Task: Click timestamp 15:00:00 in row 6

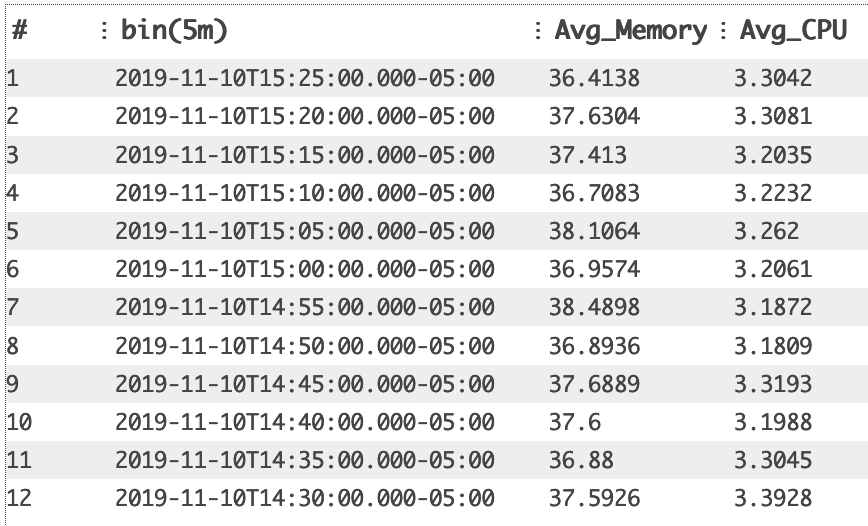Action: point(304,269)
